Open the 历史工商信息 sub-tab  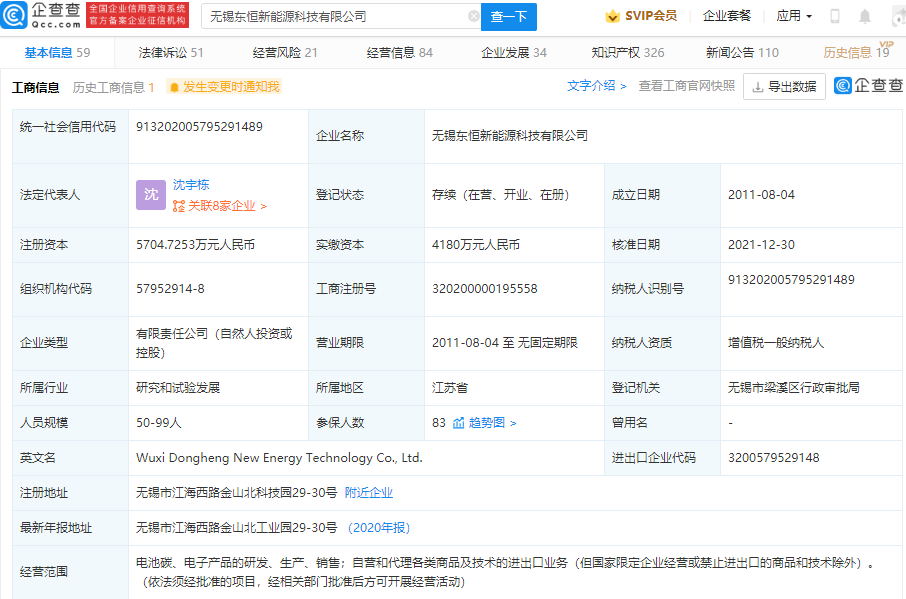tap(113, 87)
